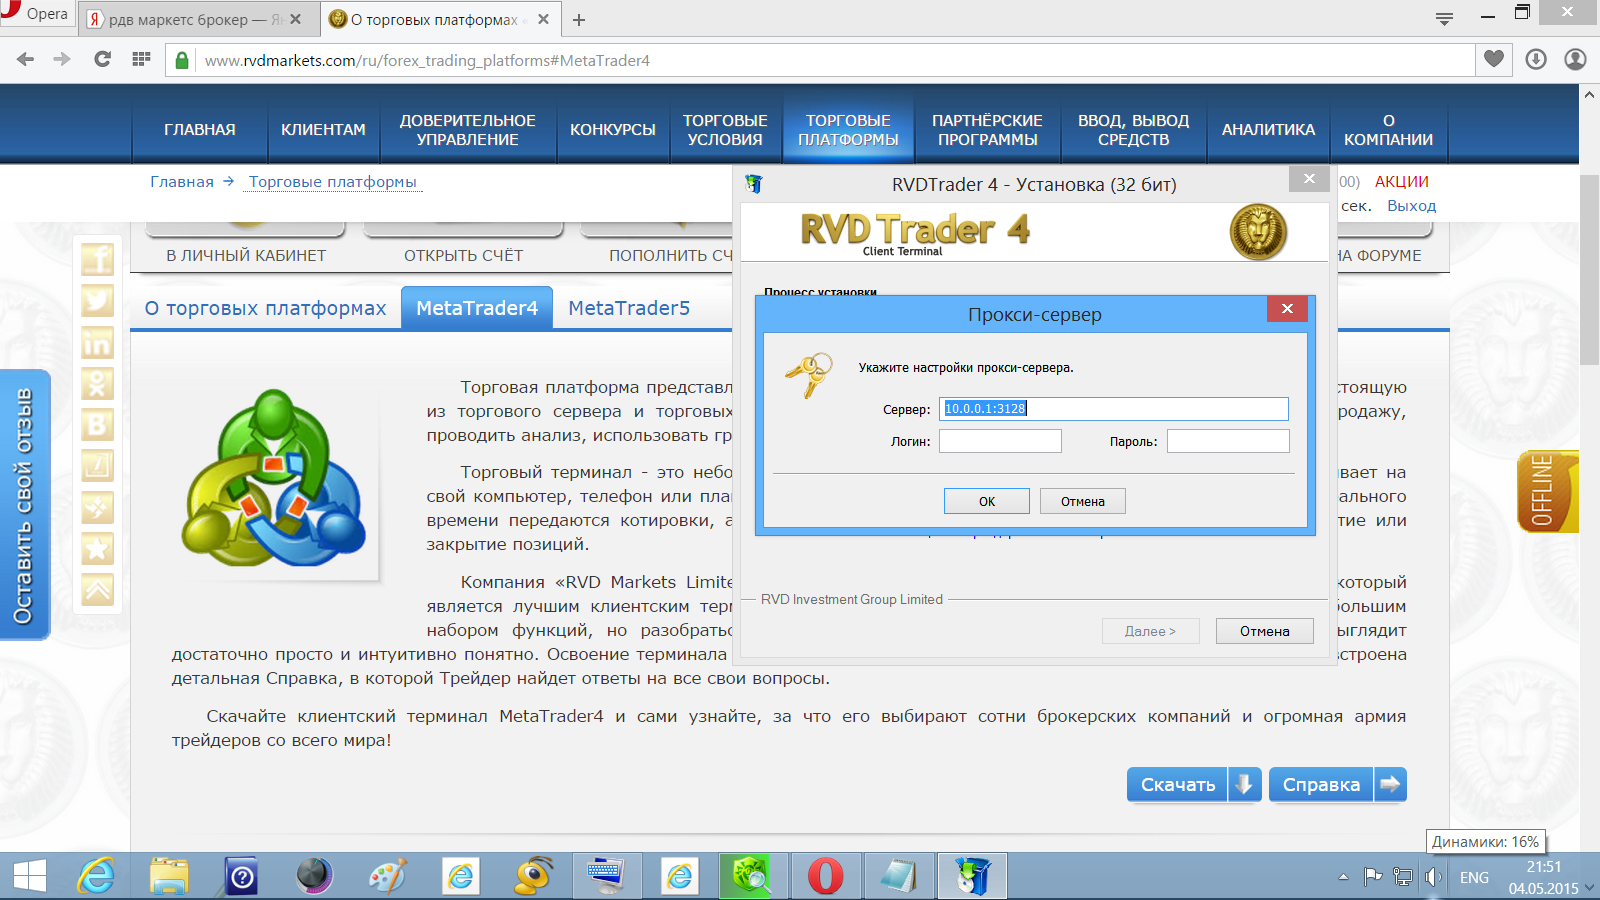This screenshot has width=1600, height=900.
Task: Click the MetaTrader4 logo image
Action: pyautogui.click(x=274, y=476)
